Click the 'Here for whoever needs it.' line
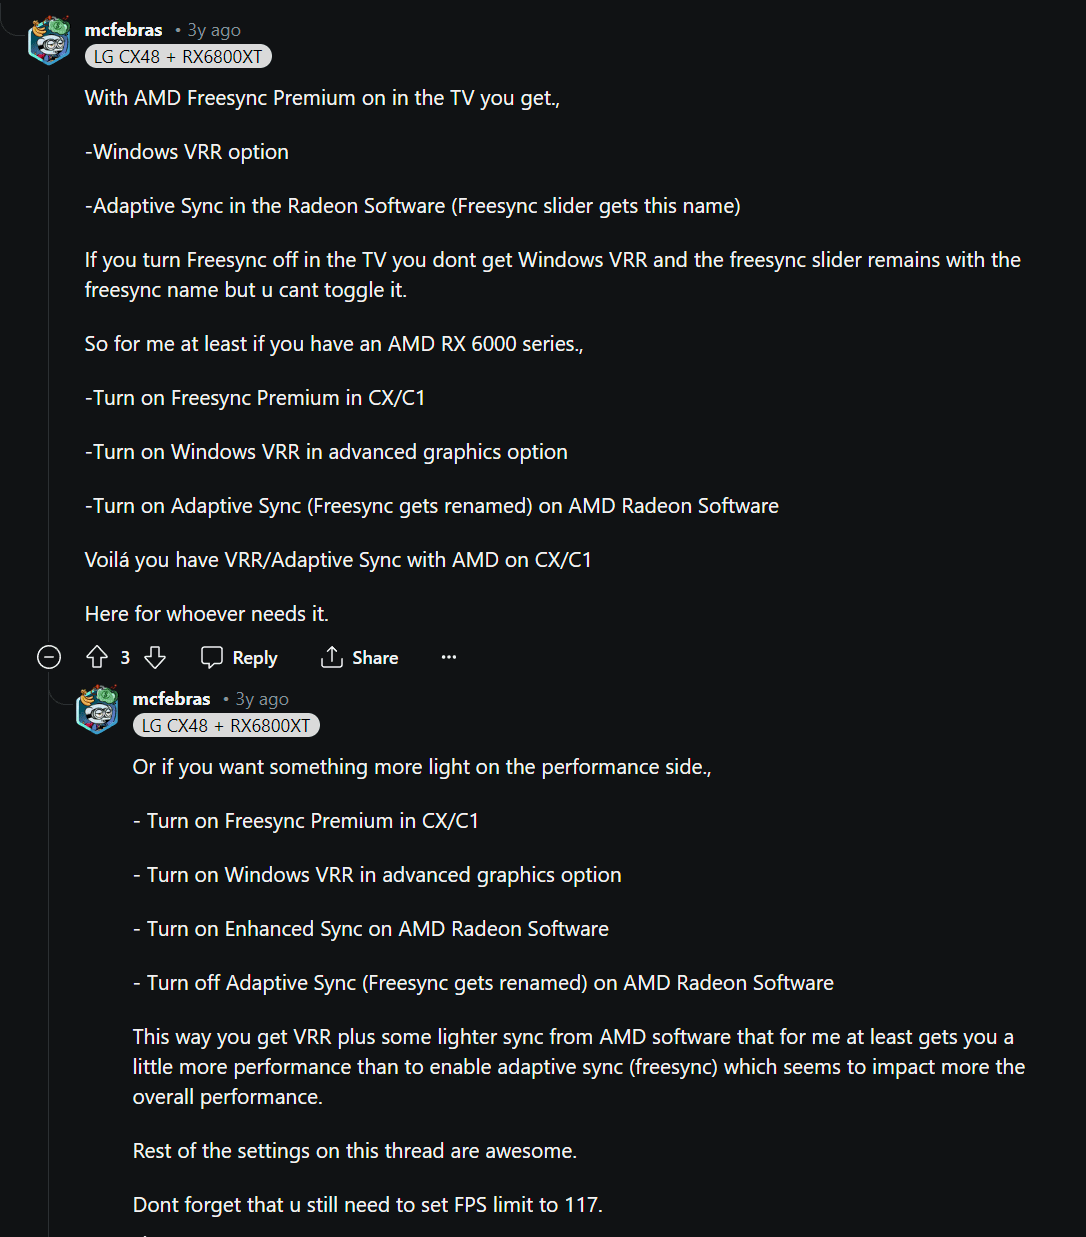 tap(207, 614)
